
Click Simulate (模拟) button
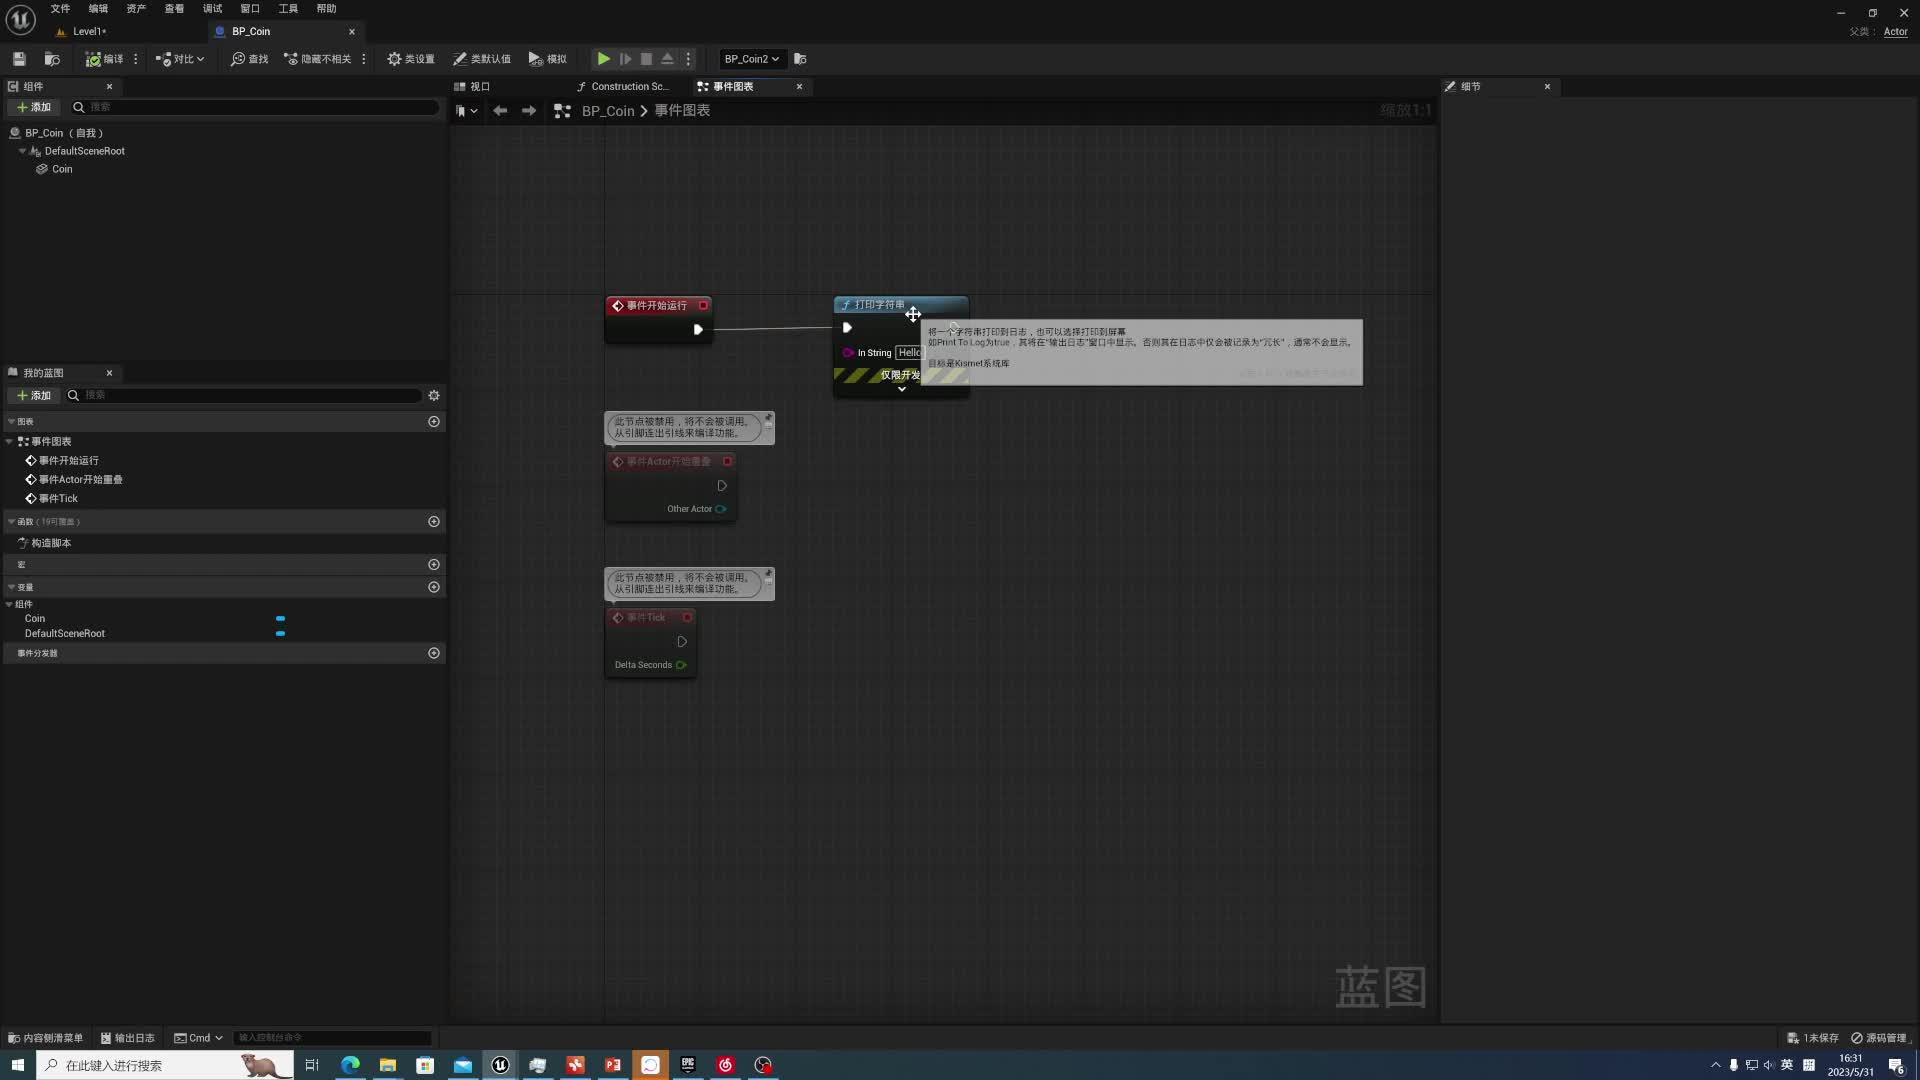(x=548, y=59)
